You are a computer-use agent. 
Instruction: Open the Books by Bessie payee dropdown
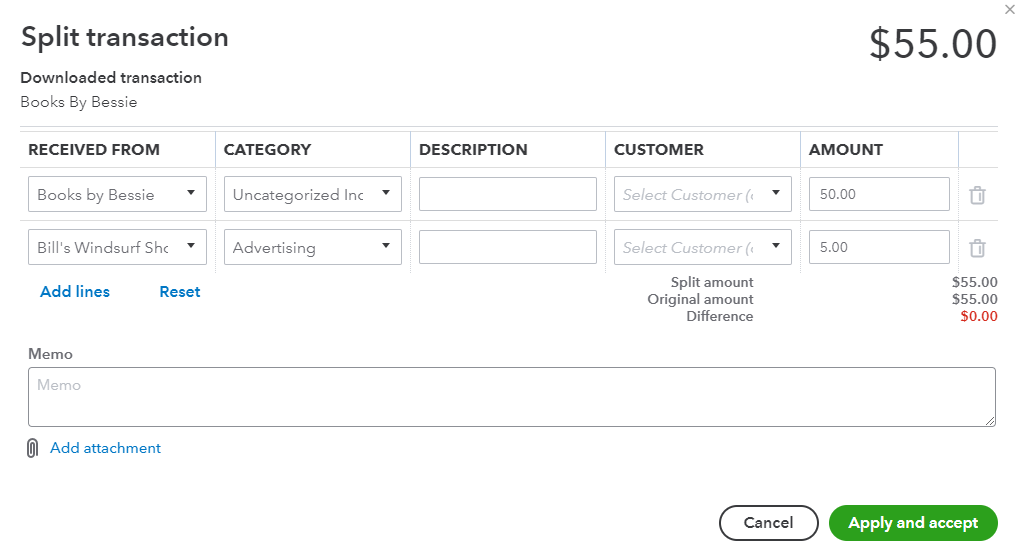click(x=117, y=194)
